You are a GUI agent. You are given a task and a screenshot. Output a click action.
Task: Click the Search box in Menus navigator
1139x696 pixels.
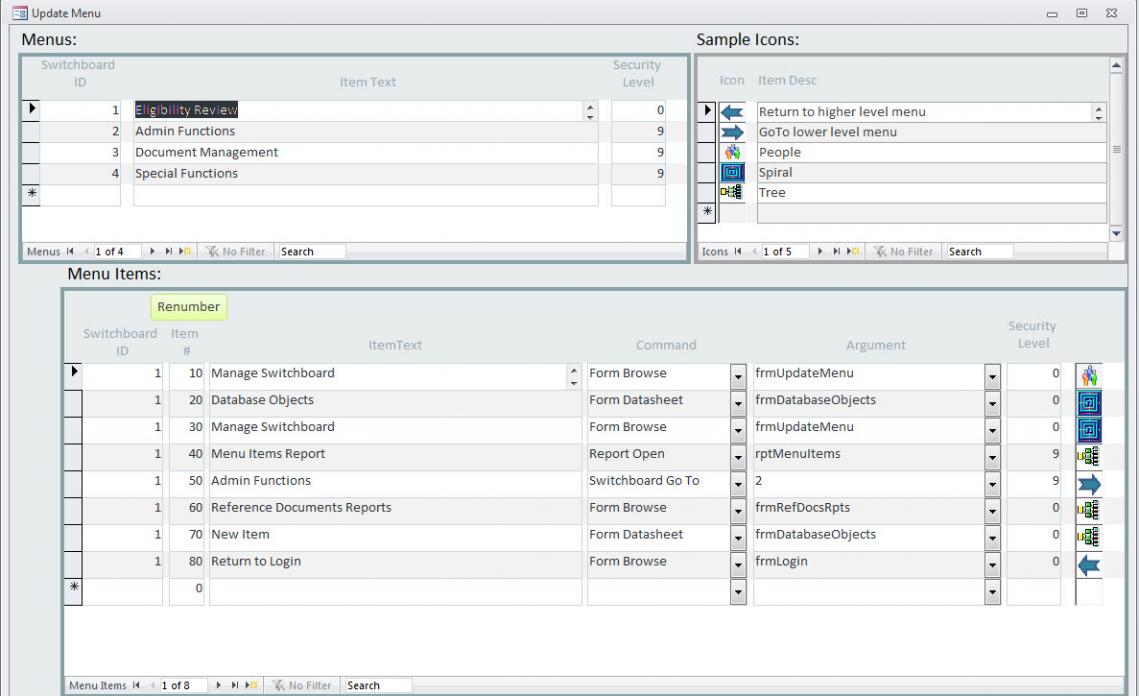click(x=312, y=251)
